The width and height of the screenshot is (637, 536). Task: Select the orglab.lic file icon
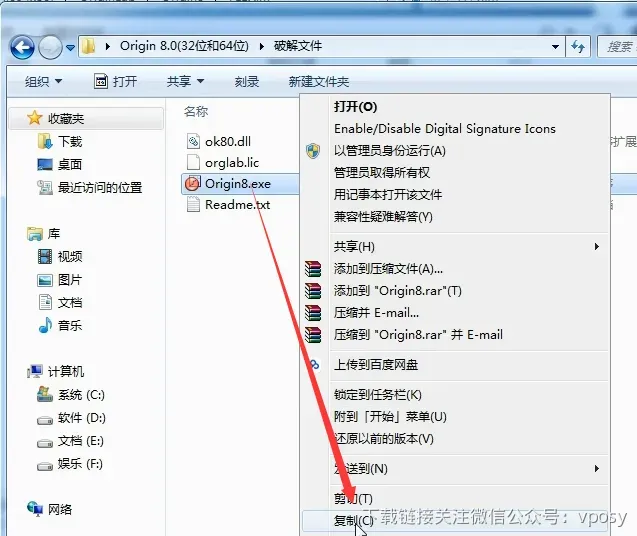pos(193,163)
